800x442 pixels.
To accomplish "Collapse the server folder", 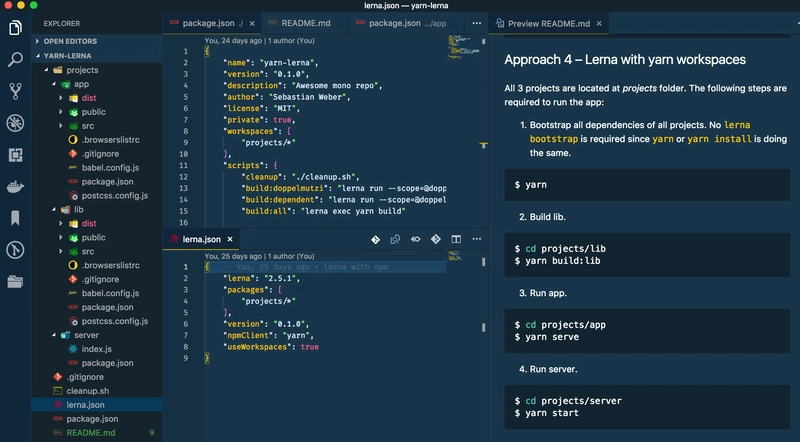I will [x=92, y=335].
